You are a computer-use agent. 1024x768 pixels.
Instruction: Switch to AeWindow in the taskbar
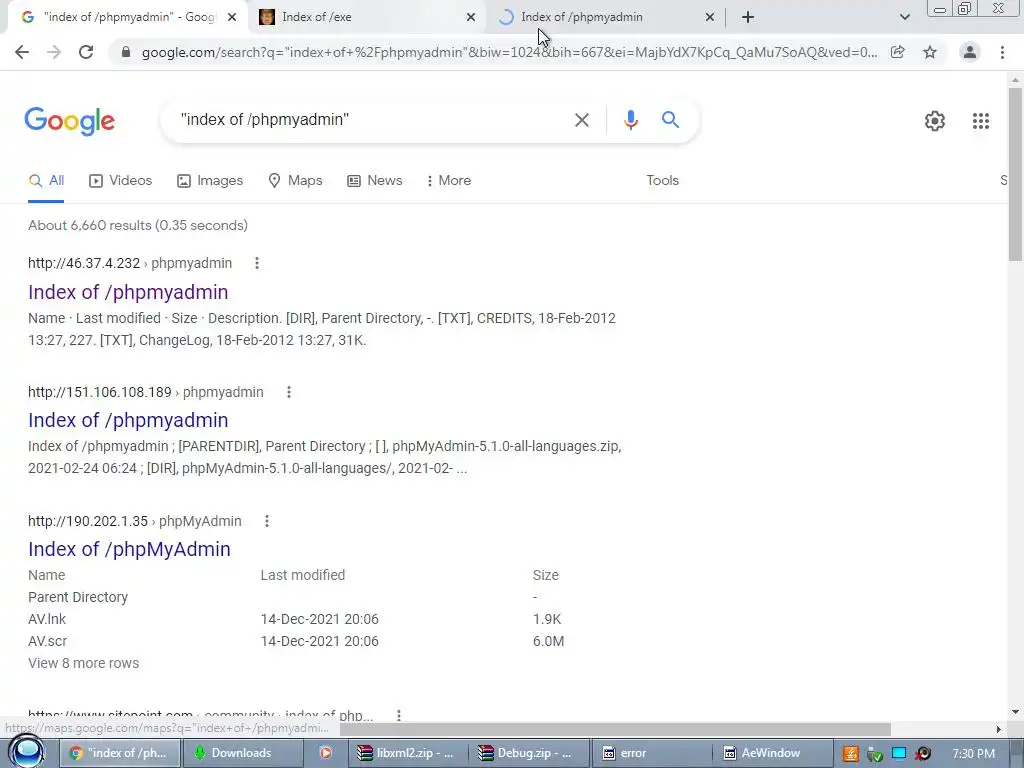point(773,753)
